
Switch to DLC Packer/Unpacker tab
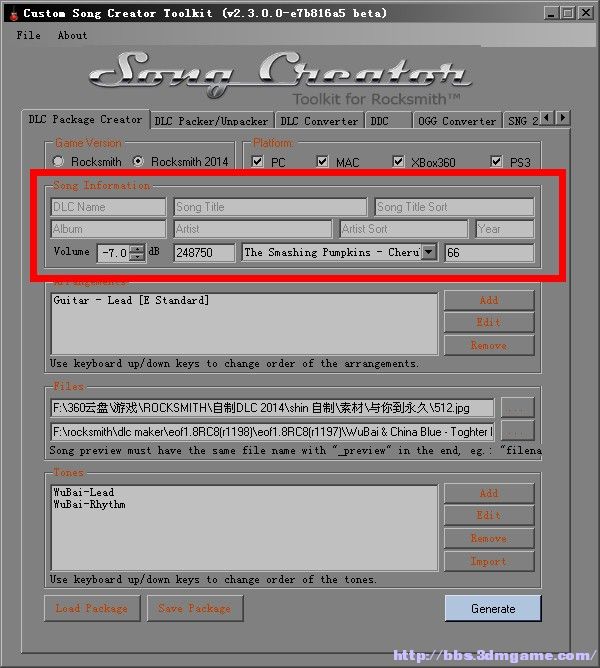click(211, 121)
